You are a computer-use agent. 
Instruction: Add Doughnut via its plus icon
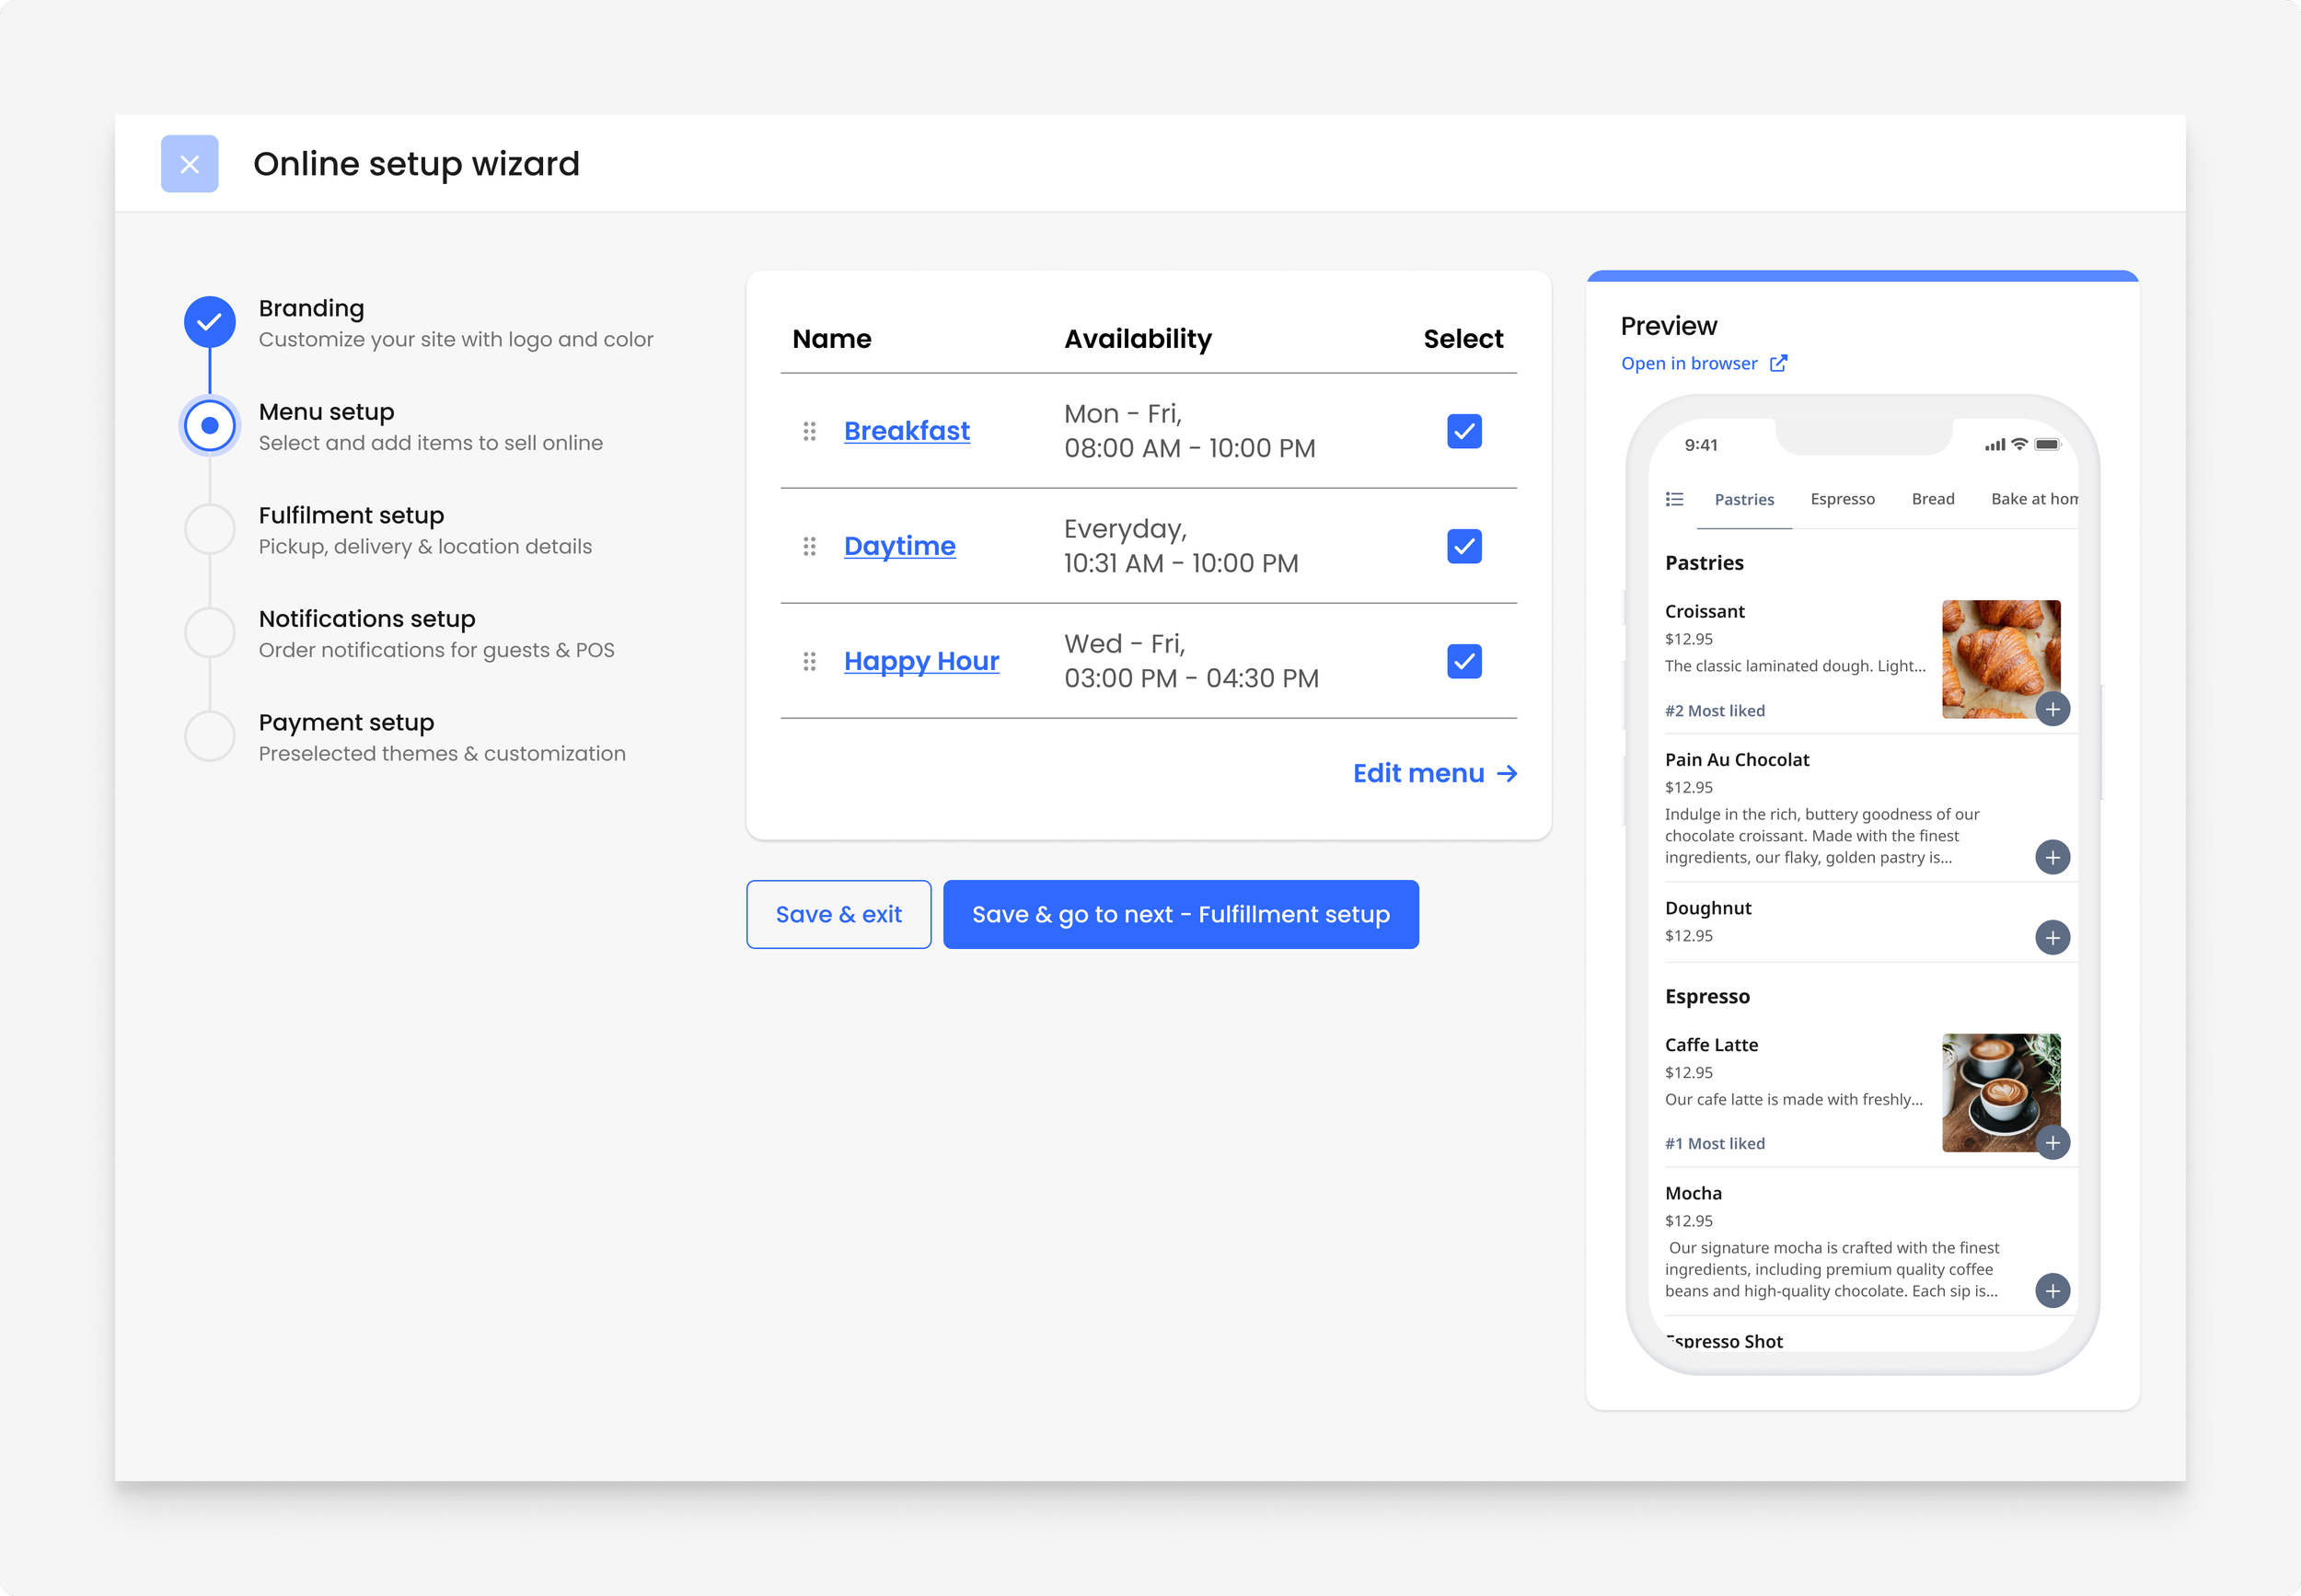[2054, 936]
